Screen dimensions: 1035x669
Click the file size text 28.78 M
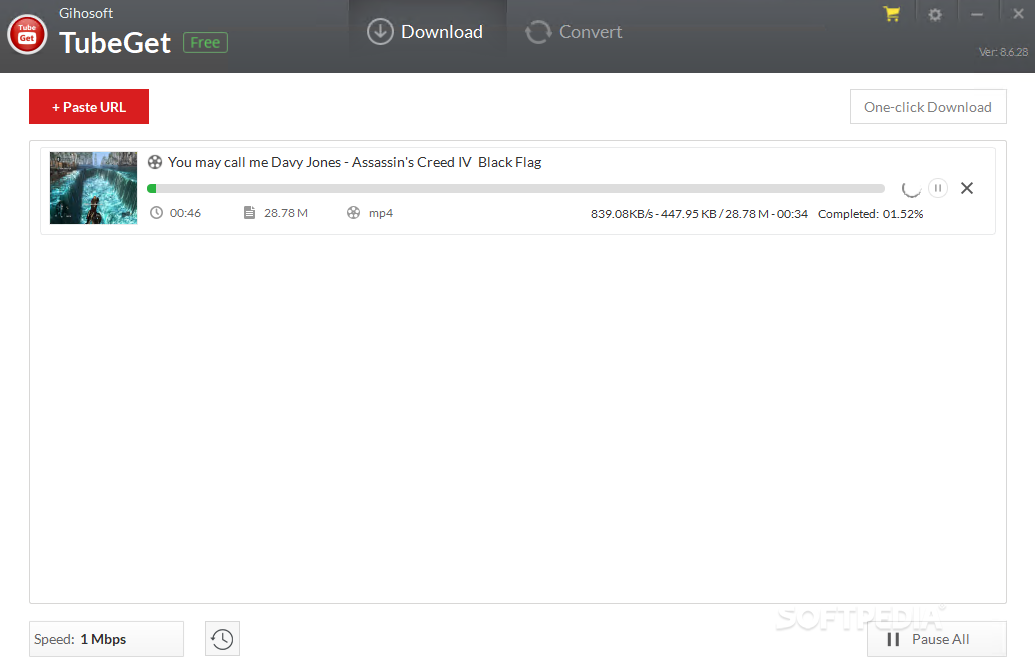(286, 213)
